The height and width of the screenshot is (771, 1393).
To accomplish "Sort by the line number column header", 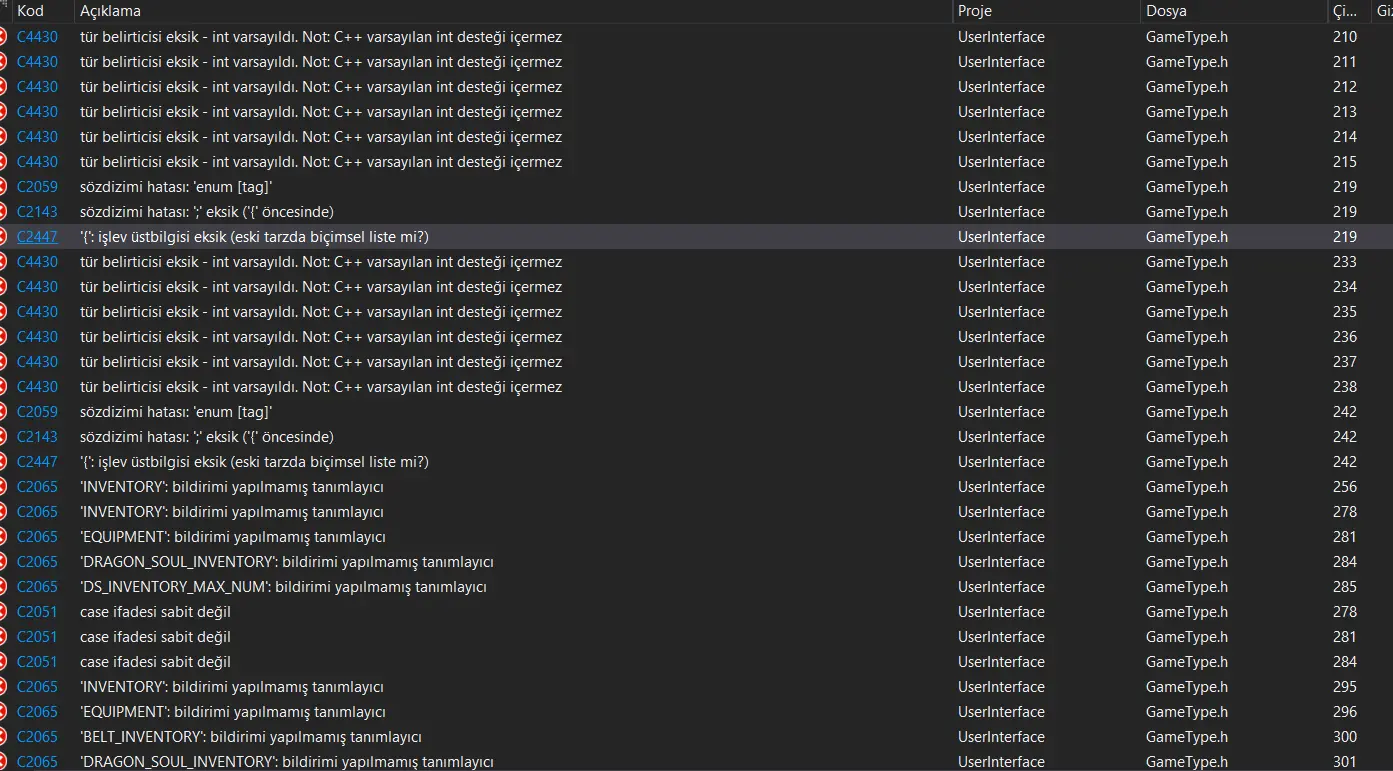I will tap(1344, 11).
